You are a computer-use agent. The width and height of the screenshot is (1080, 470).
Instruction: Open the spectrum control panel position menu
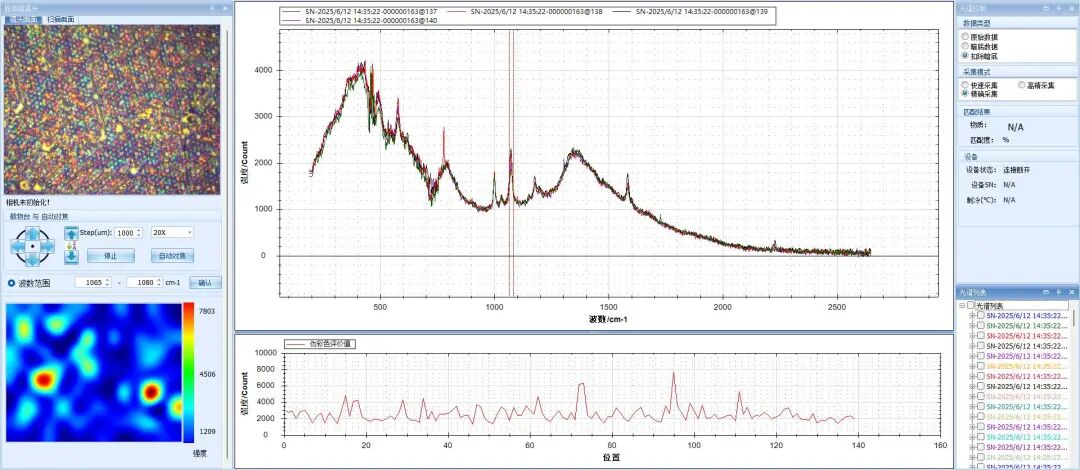coord(1047,8)
